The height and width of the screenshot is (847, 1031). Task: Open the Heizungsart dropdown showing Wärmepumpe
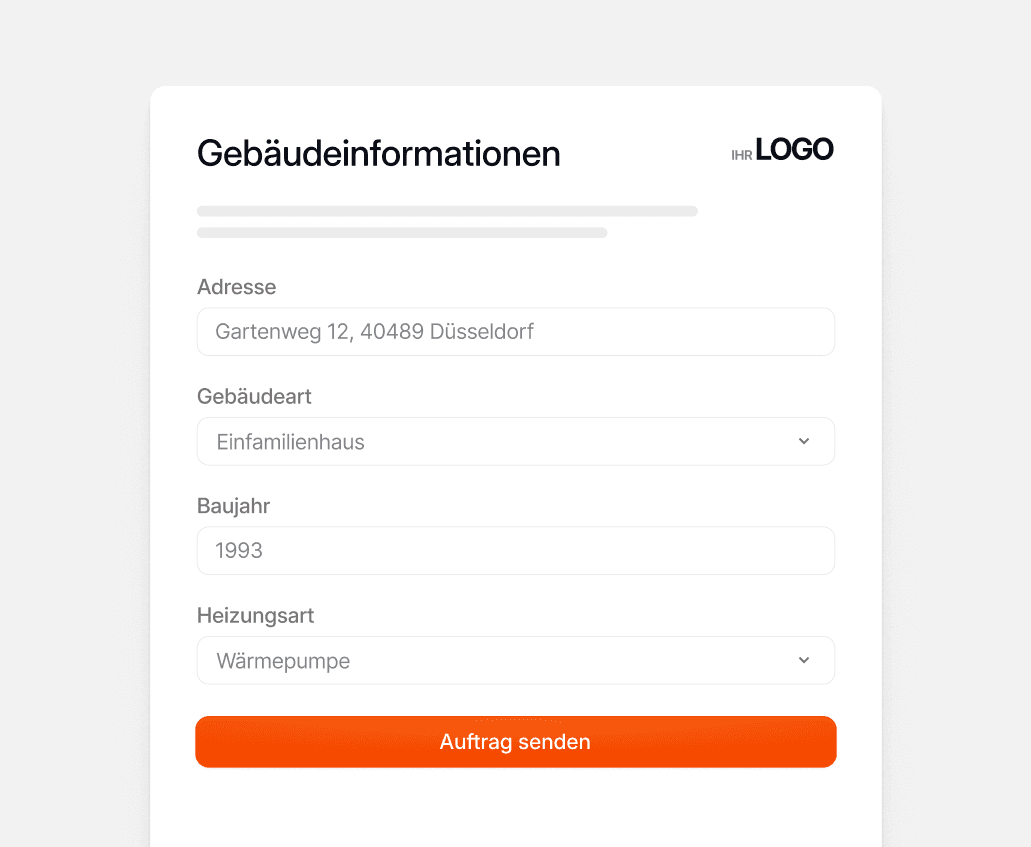516,660
